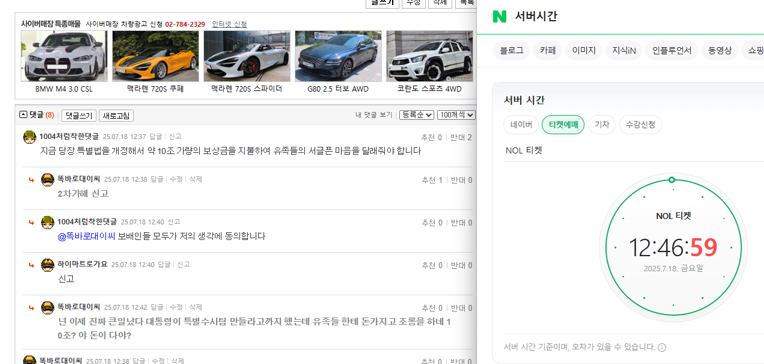Choose the 기자 server time chip
The width and height of the screenshot is (764, 364).
tap(602, 125)
